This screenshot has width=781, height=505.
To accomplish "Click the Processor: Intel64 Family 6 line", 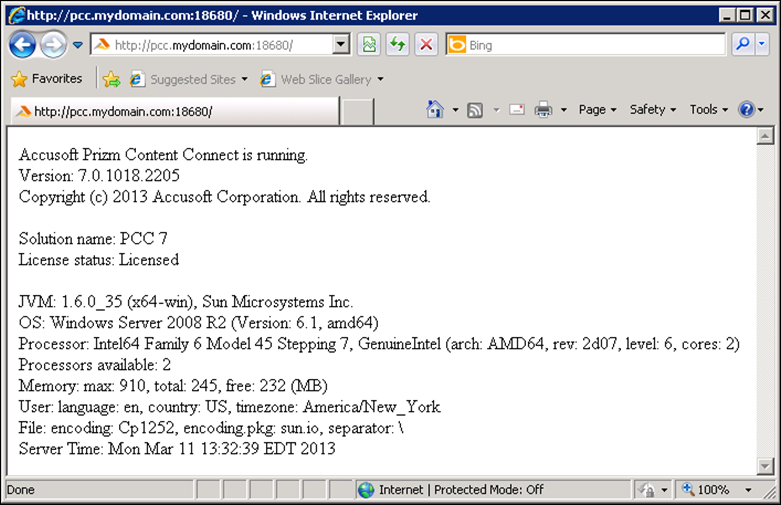I will coord(379,344).
